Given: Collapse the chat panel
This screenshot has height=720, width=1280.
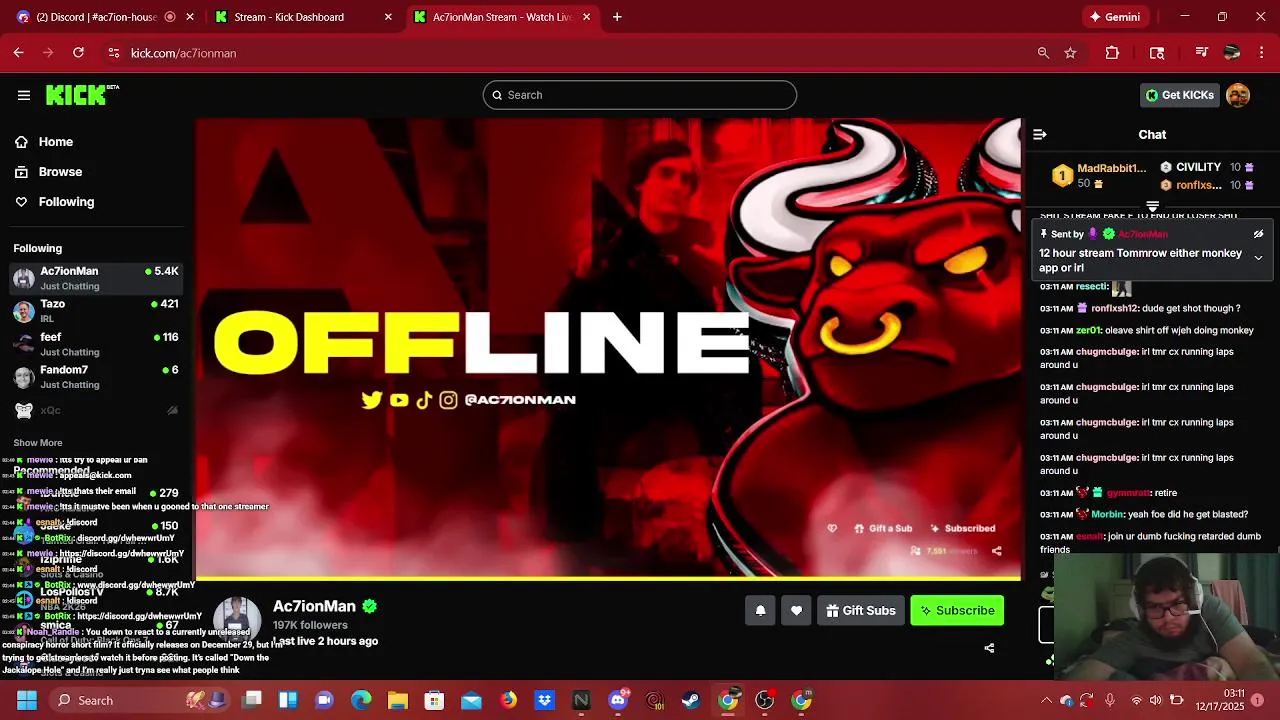Looking at the screenshot, I should (x=1040, y=134).
